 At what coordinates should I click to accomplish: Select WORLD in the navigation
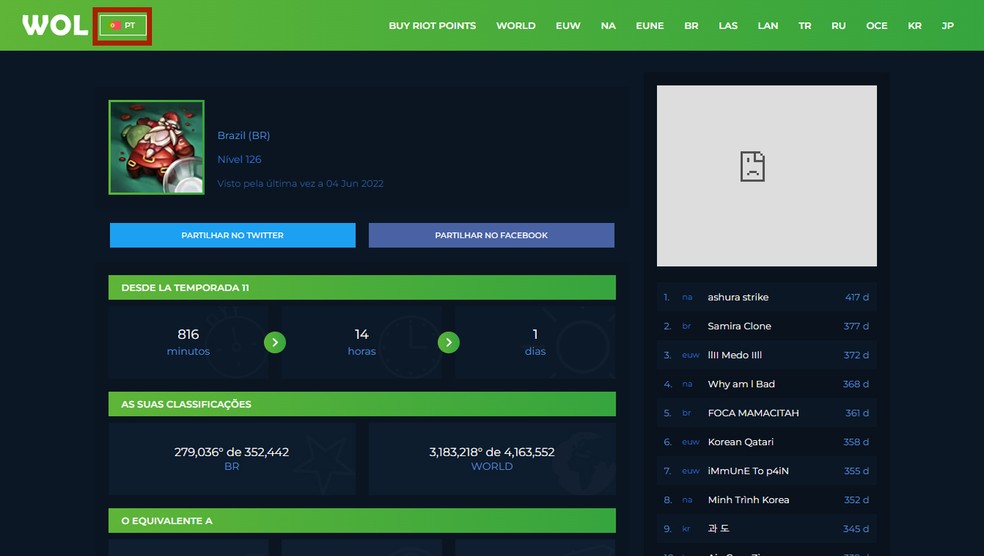[516, 26]
